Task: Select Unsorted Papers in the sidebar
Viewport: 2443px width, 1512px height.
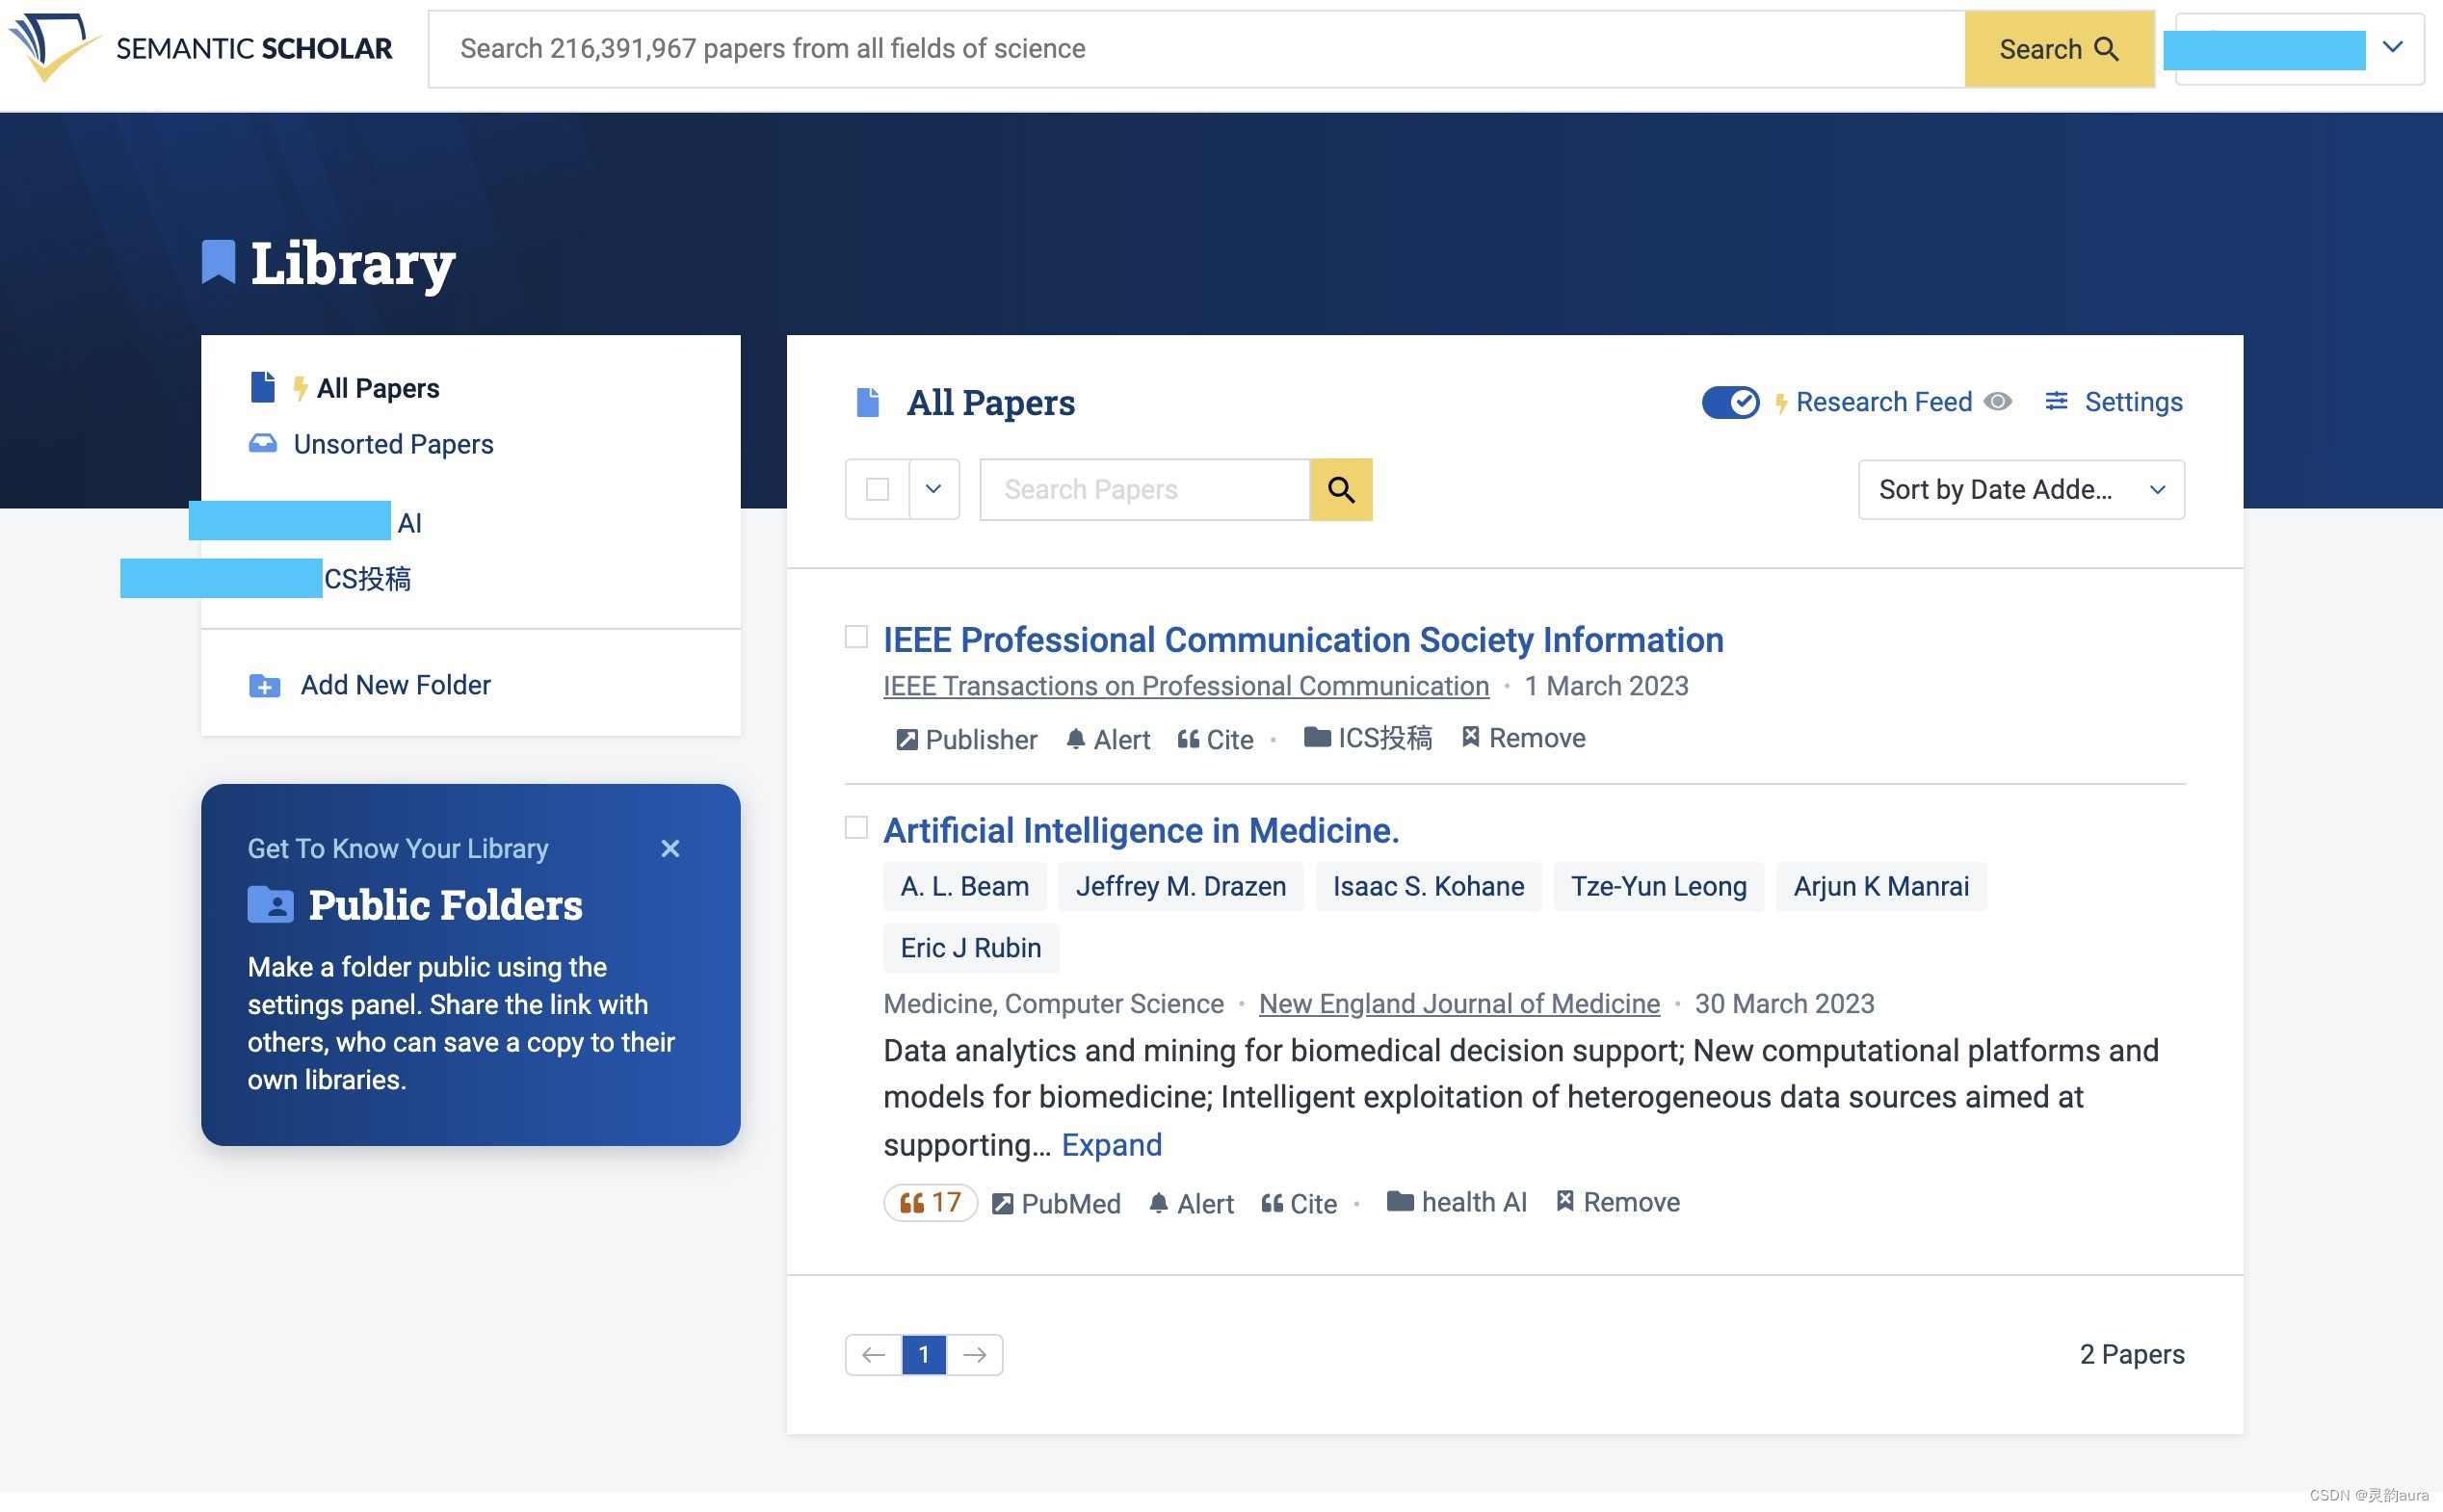Action: (392, 444)
